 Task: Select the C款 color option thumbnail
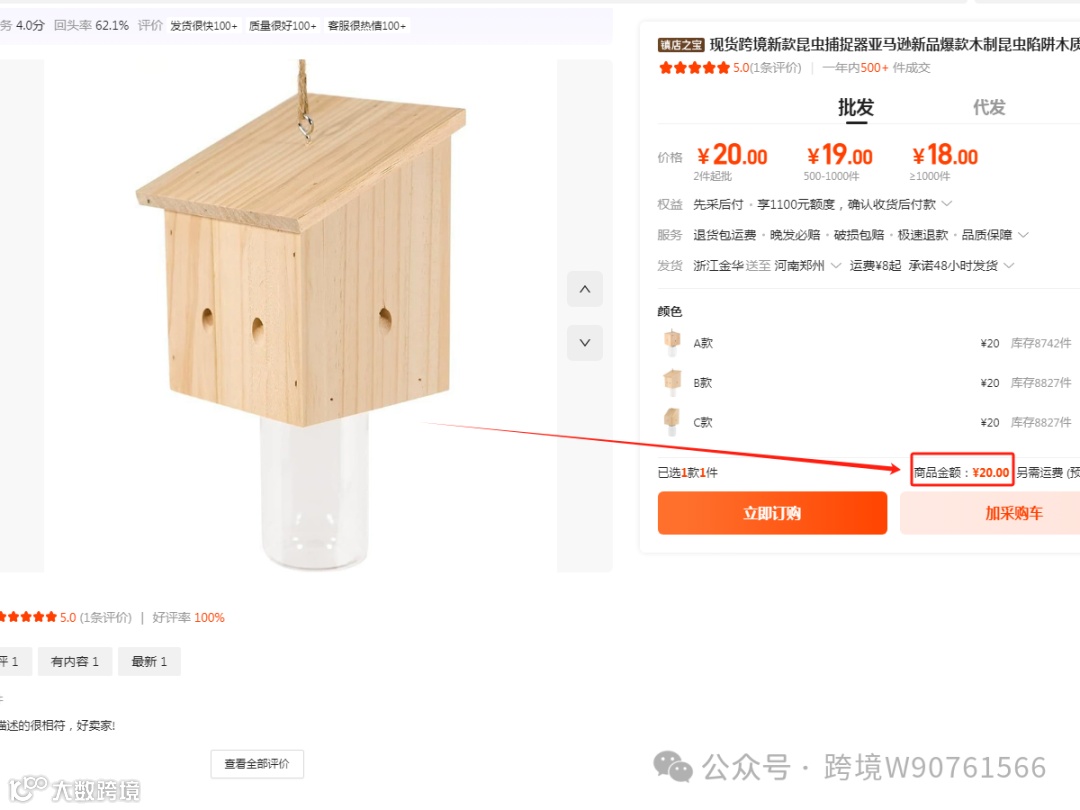click(x=672, y=422)
